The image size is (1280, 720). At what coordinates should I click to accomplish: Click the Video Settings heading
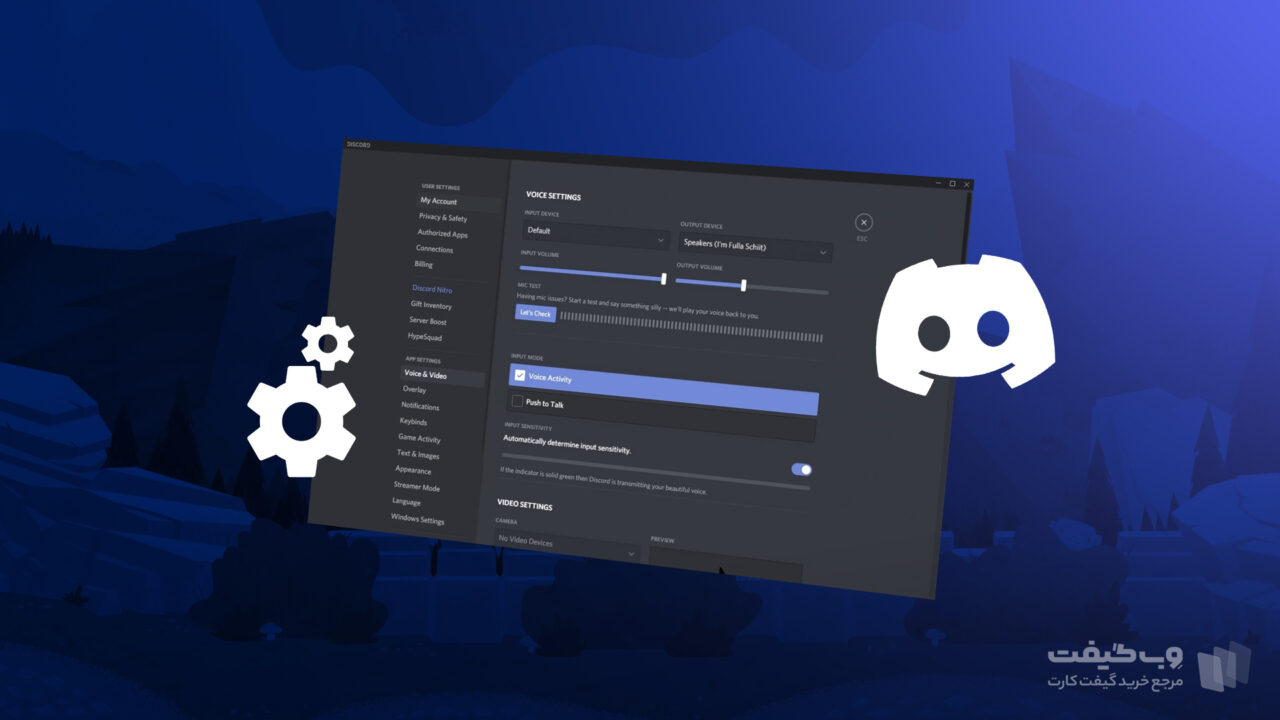point(524,506)
